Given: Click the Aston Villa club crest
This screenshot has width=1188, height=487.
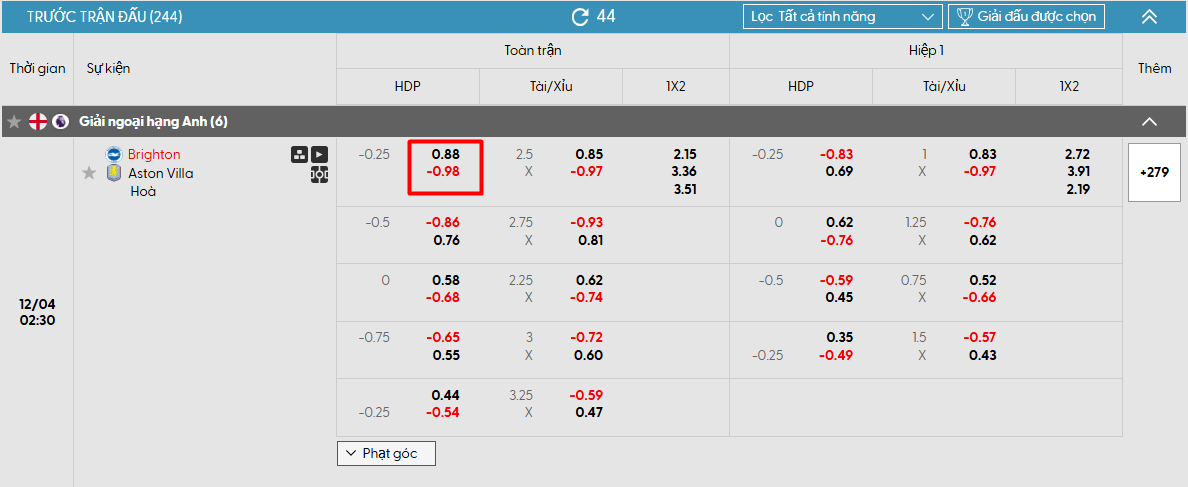Looking at the screenshot, I should point(112,173).
